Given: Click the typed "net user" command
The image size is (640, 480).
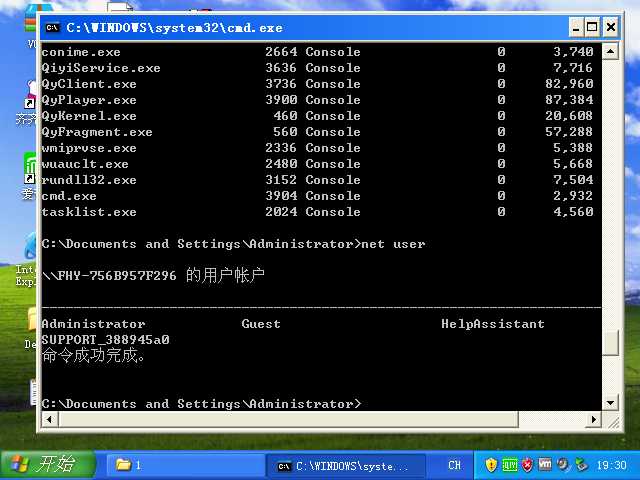Looking at the screenshot, I should 393,244.
